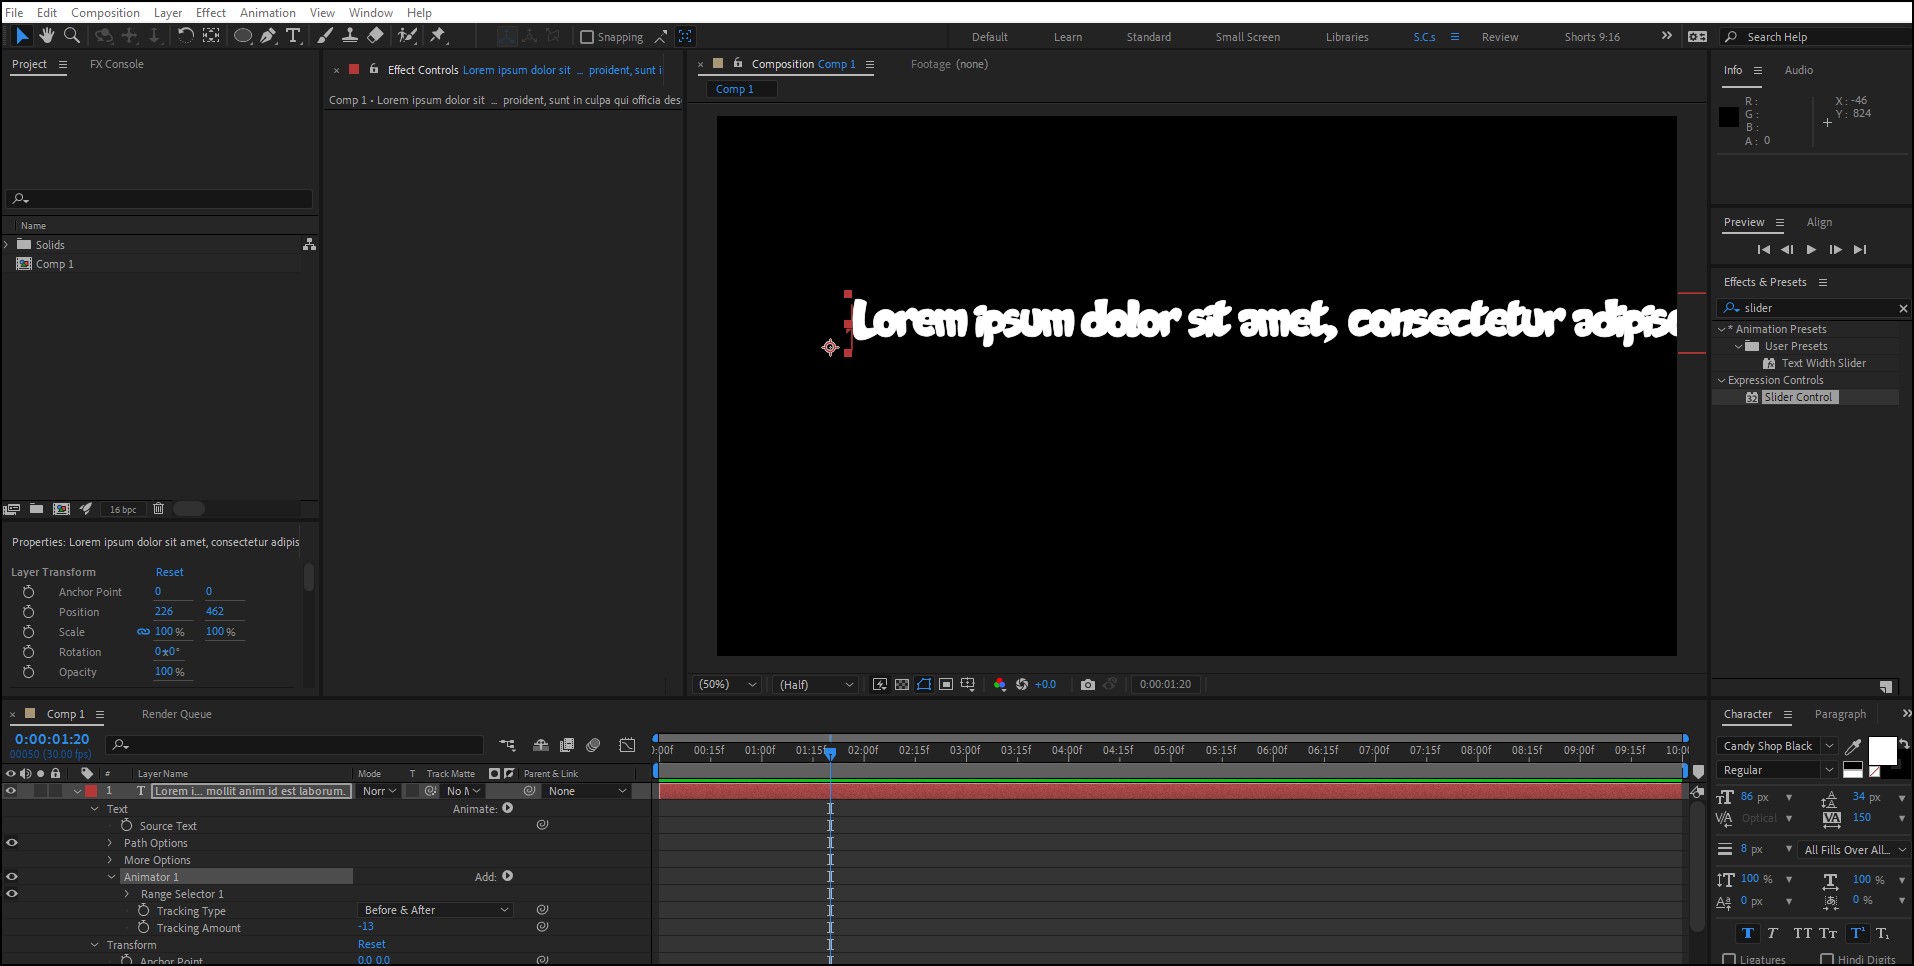Take a snapshot of the composition view
This screenshot has height=966, width=1914.
(1088, 684)
